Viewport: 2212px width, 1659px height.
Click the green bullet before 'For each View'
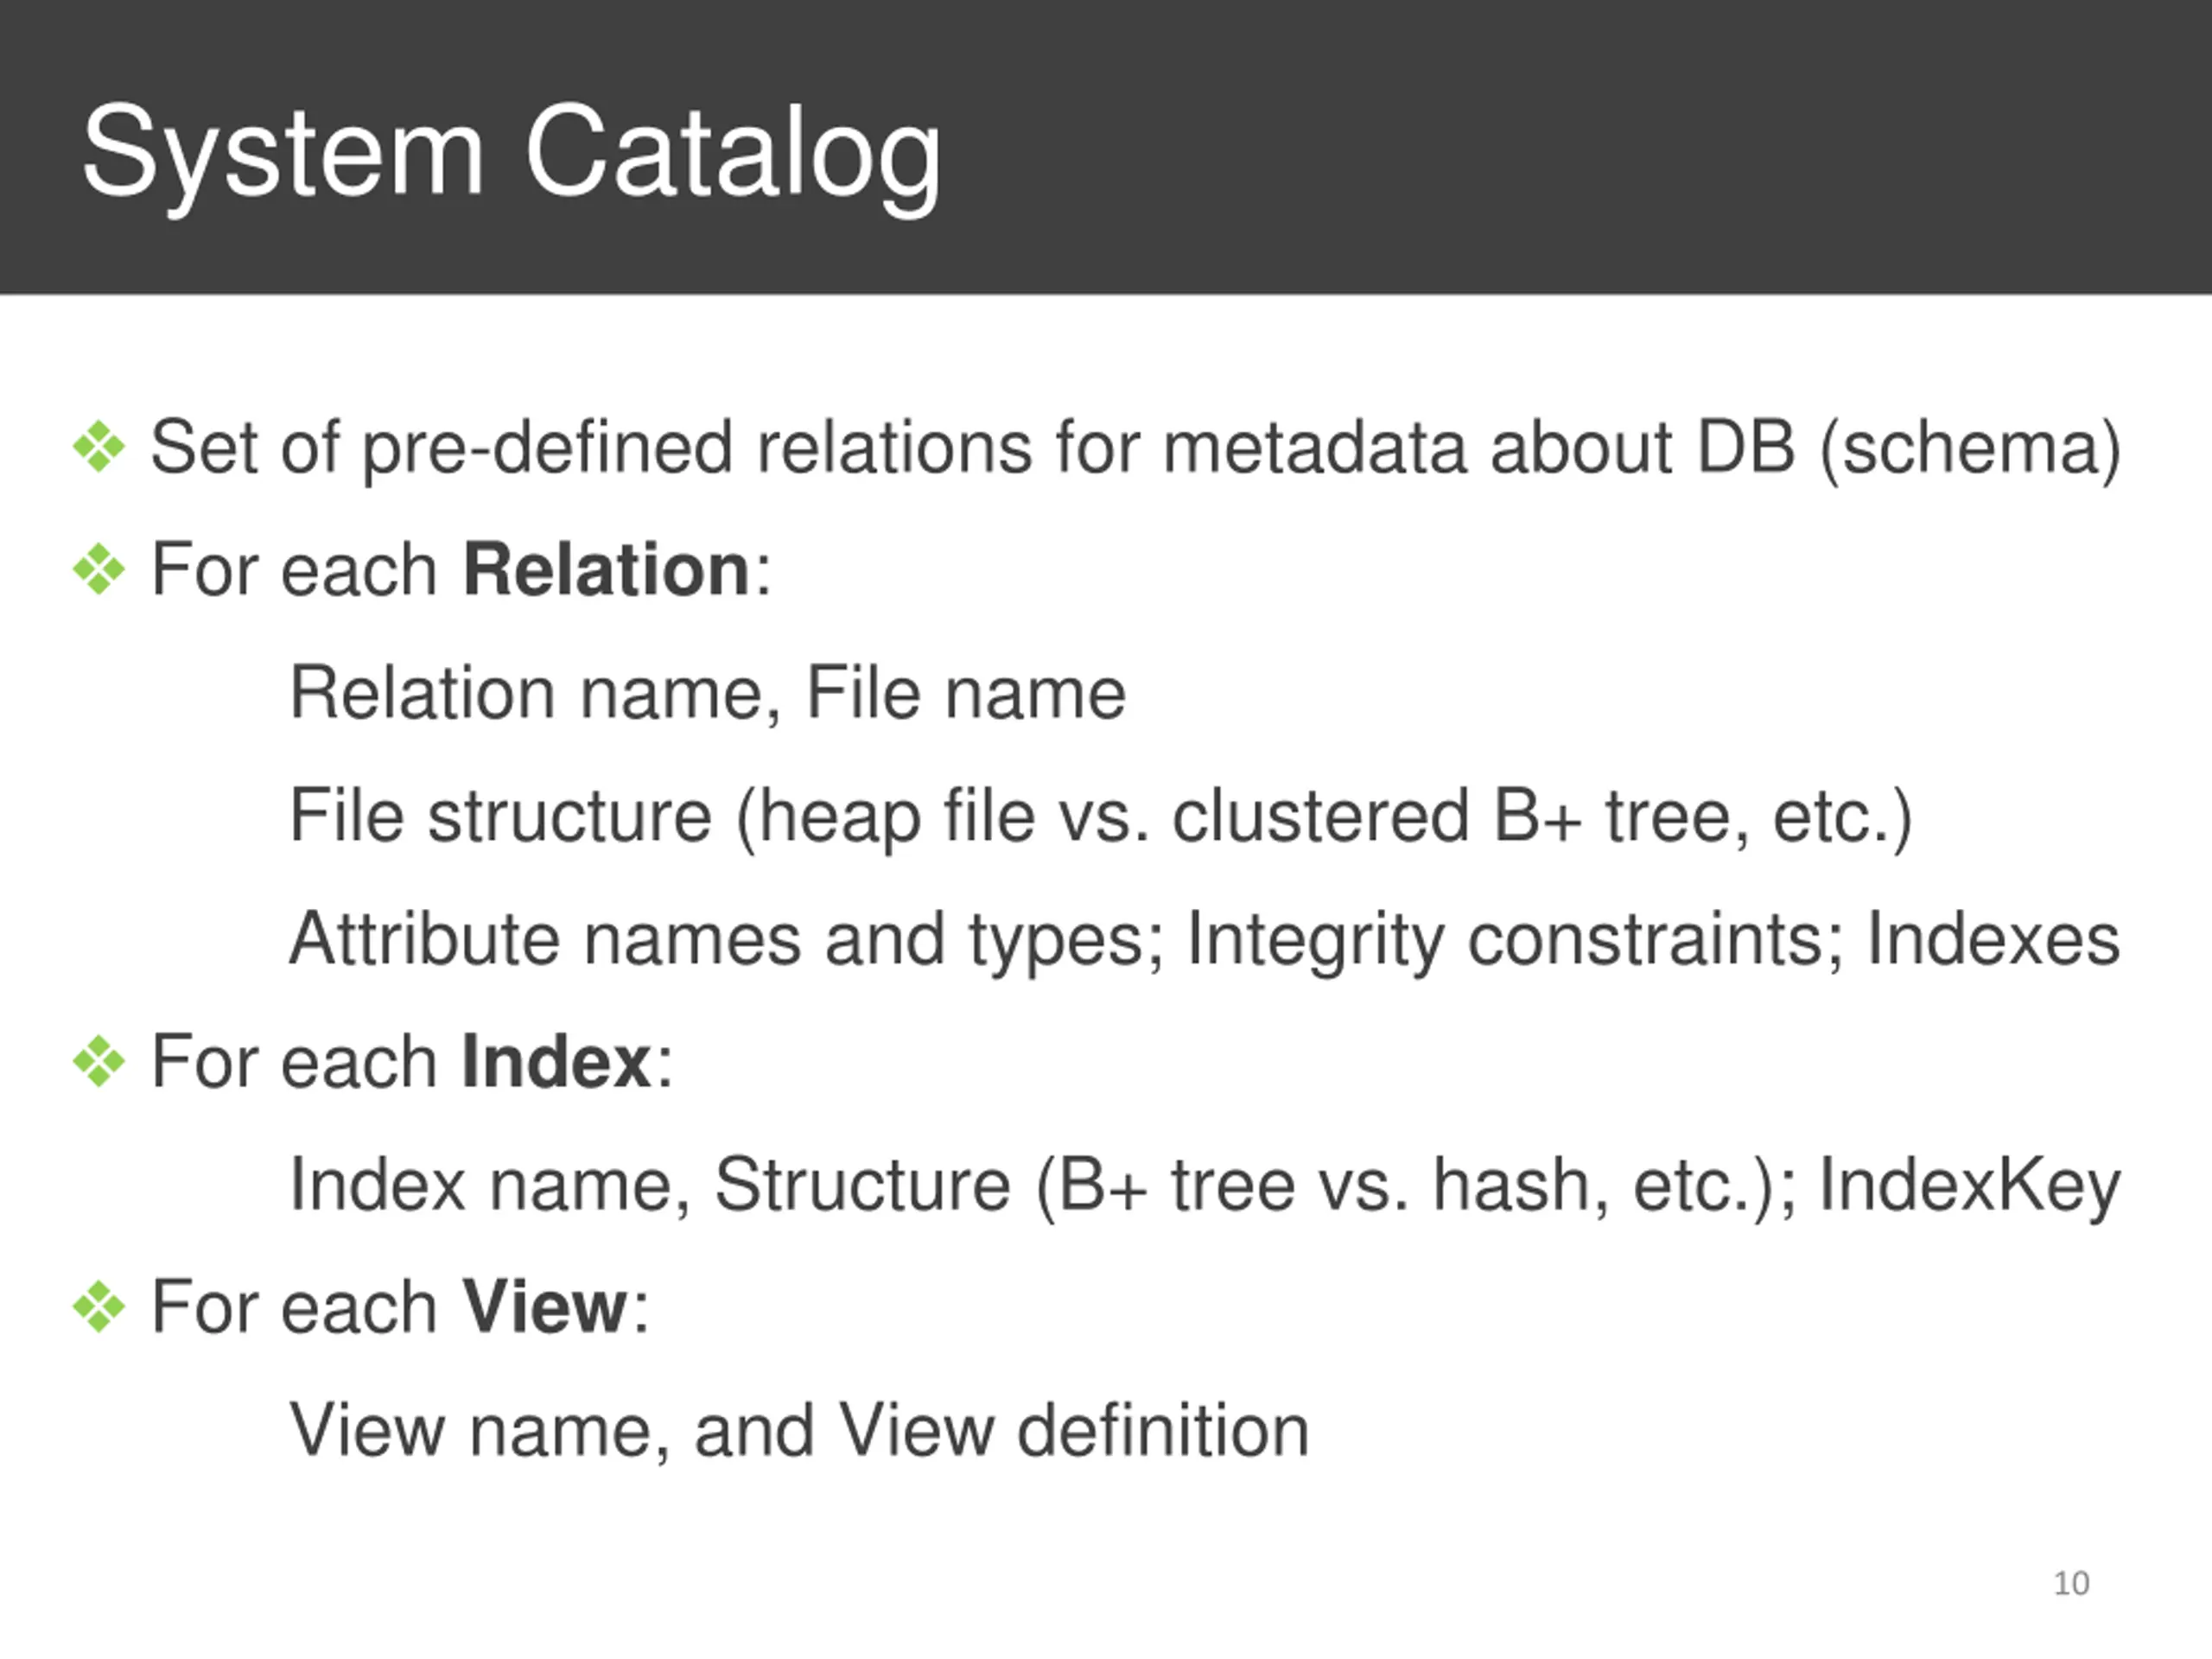click(99, 1307)
